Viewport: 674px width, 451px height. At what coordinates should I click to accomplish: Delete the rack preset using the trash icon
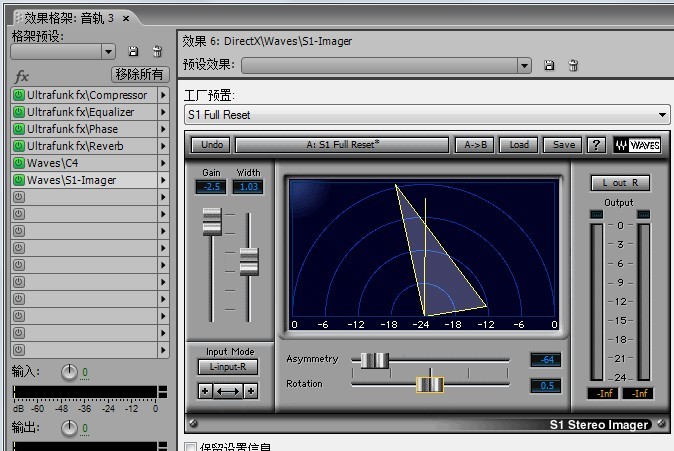point(157,52)
